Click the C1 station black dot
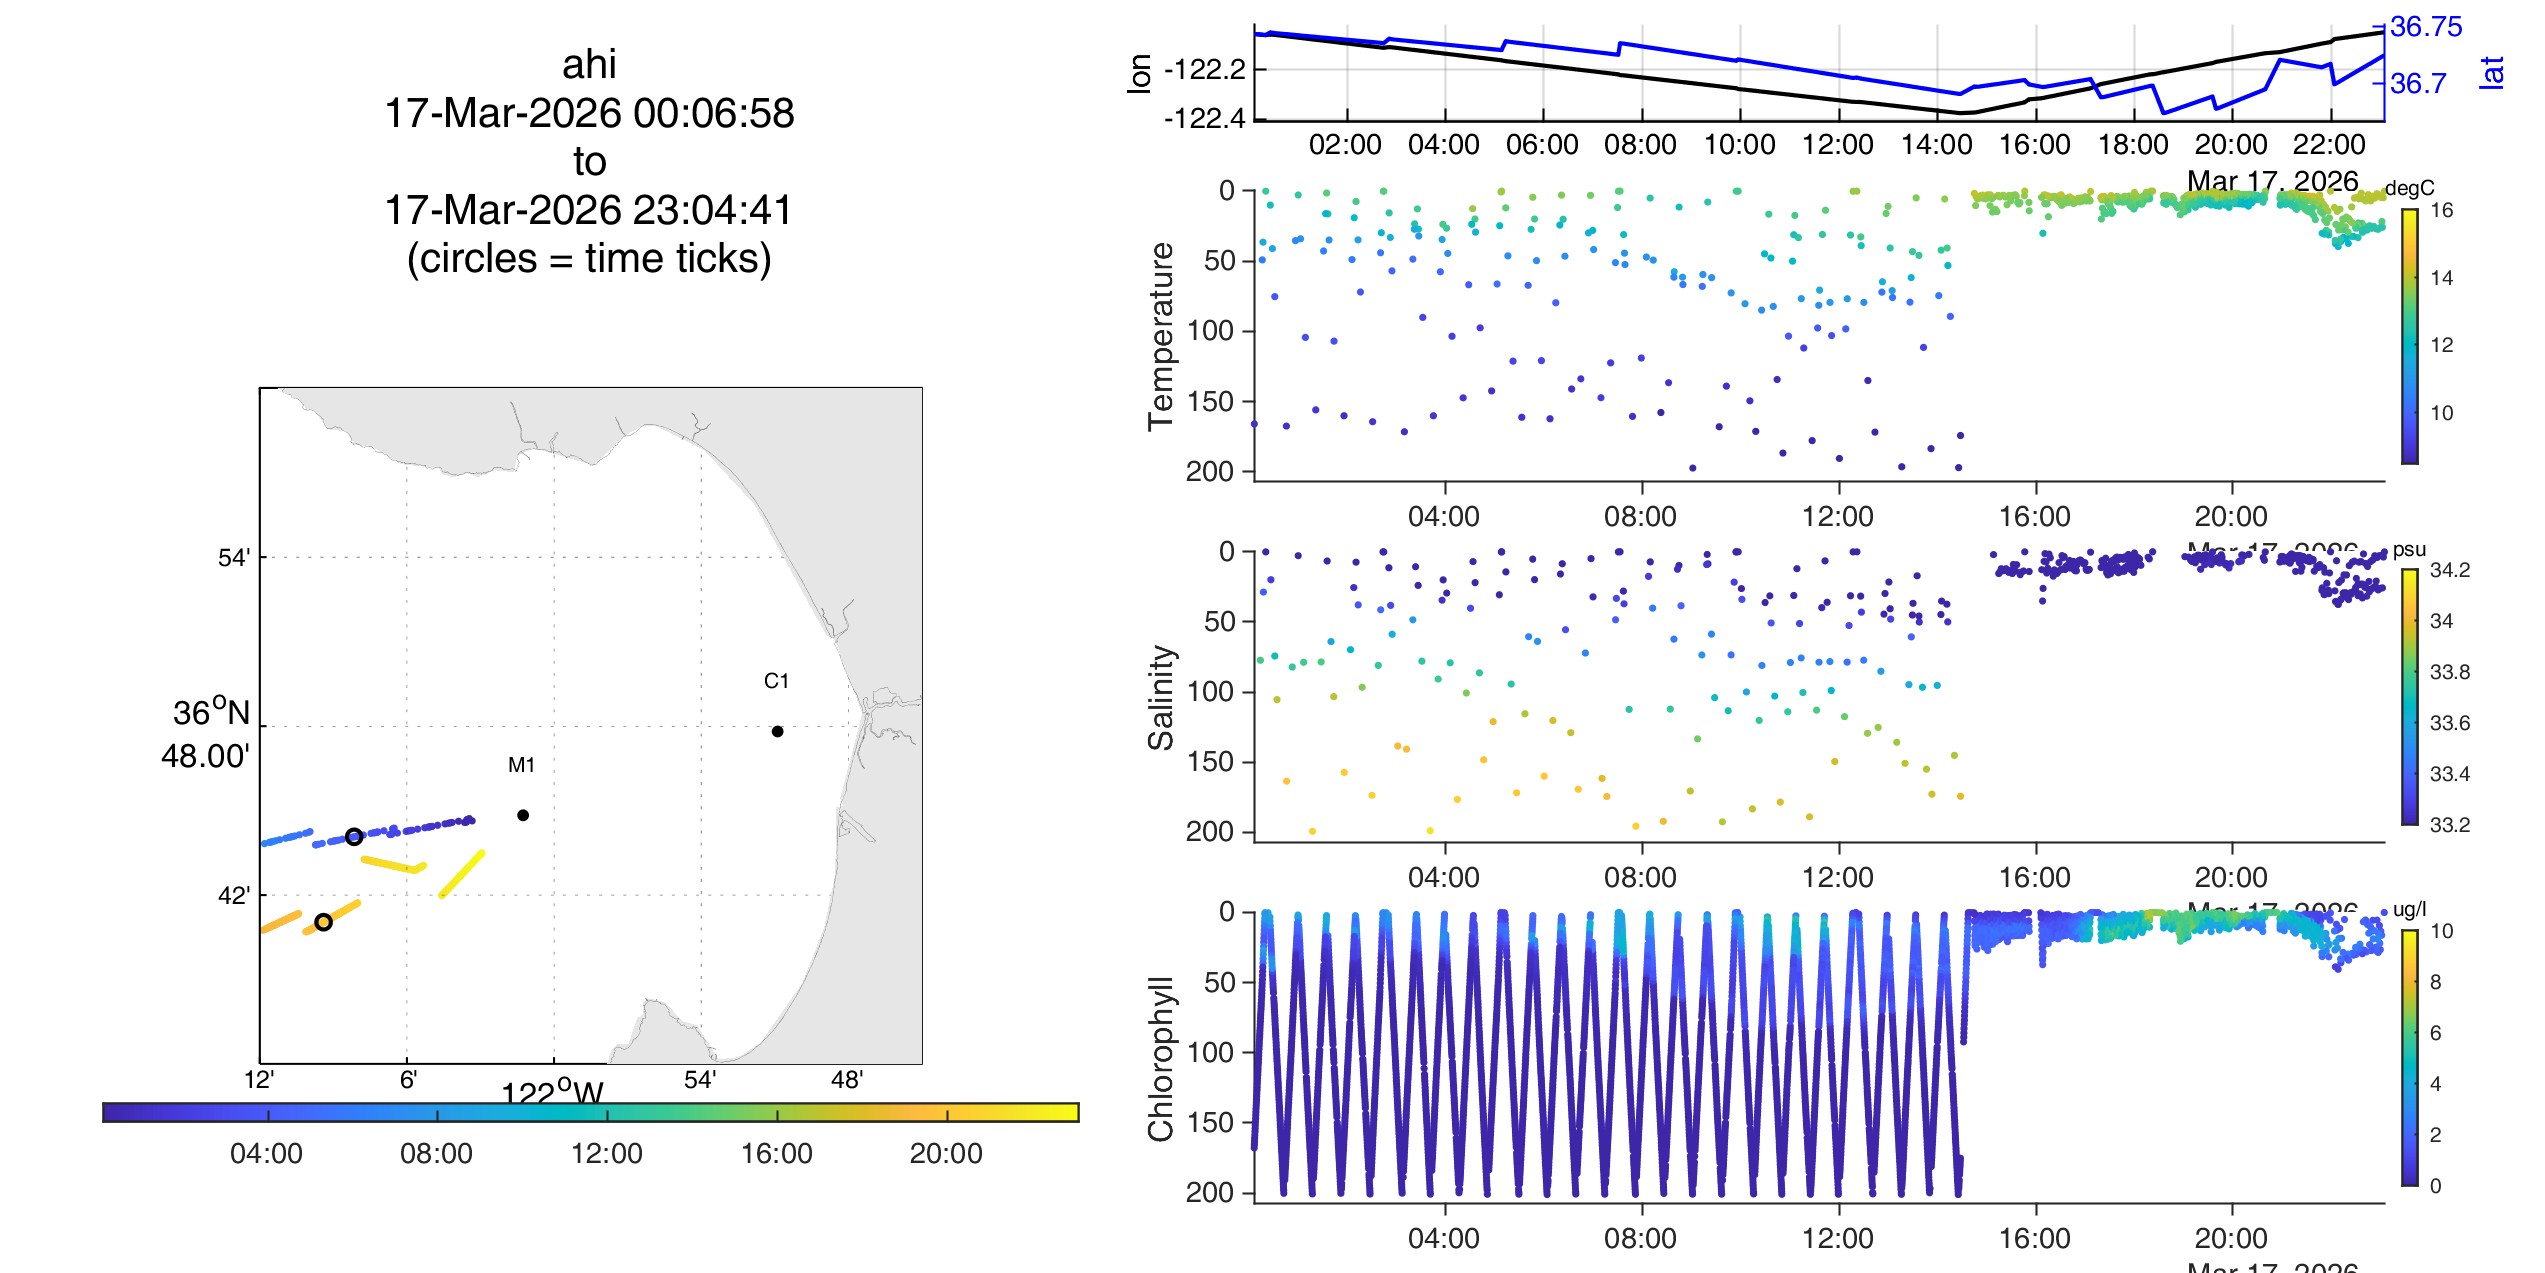2545x1273 pixels. click(x=777, y=731)
